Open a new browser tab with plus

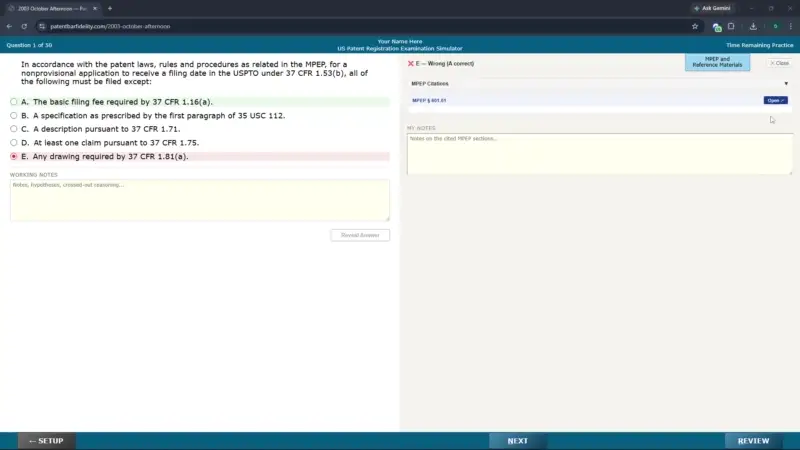[110, 8]
